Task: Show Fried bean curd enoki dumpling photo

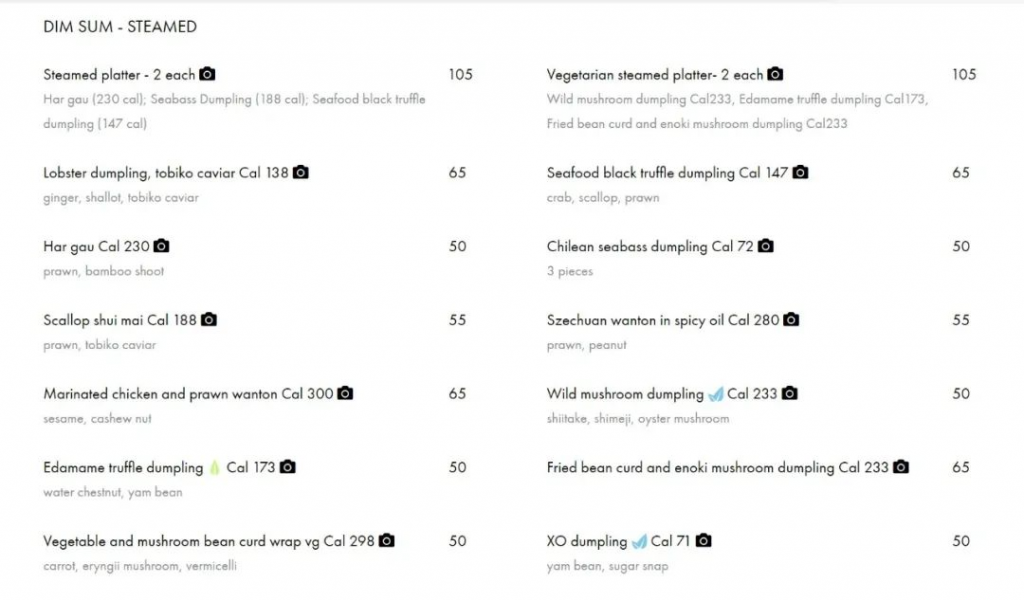Action: tap(901, 467)
